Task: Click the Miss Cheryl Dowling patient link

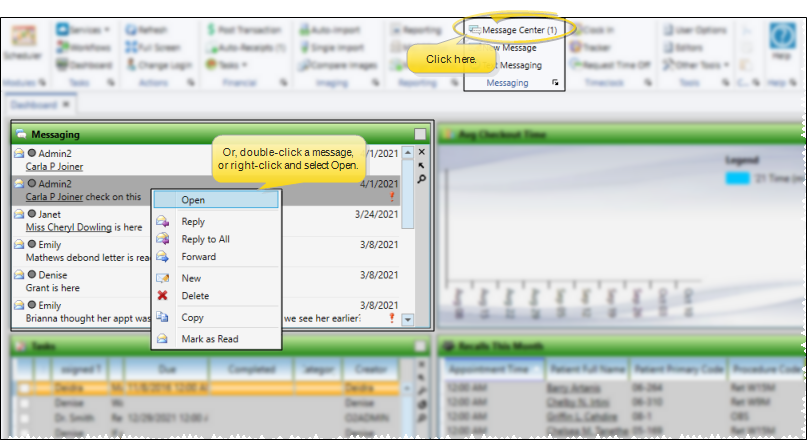Action: (x=69, y=228)
